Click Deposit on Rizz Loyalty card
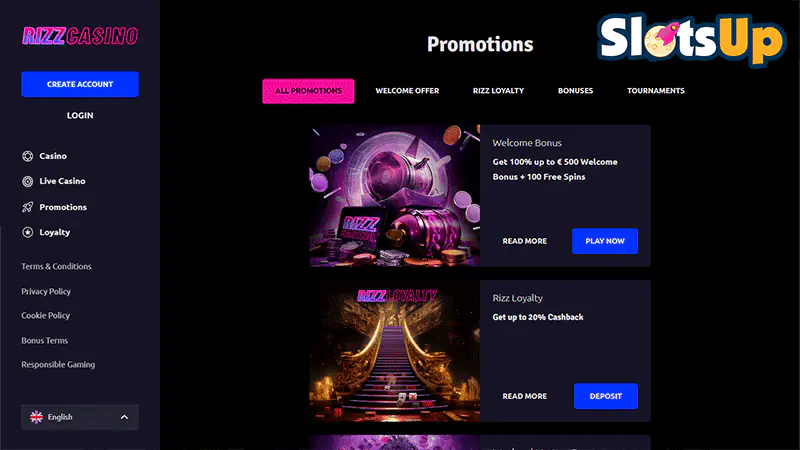800x450 pixels. [606, 396]
